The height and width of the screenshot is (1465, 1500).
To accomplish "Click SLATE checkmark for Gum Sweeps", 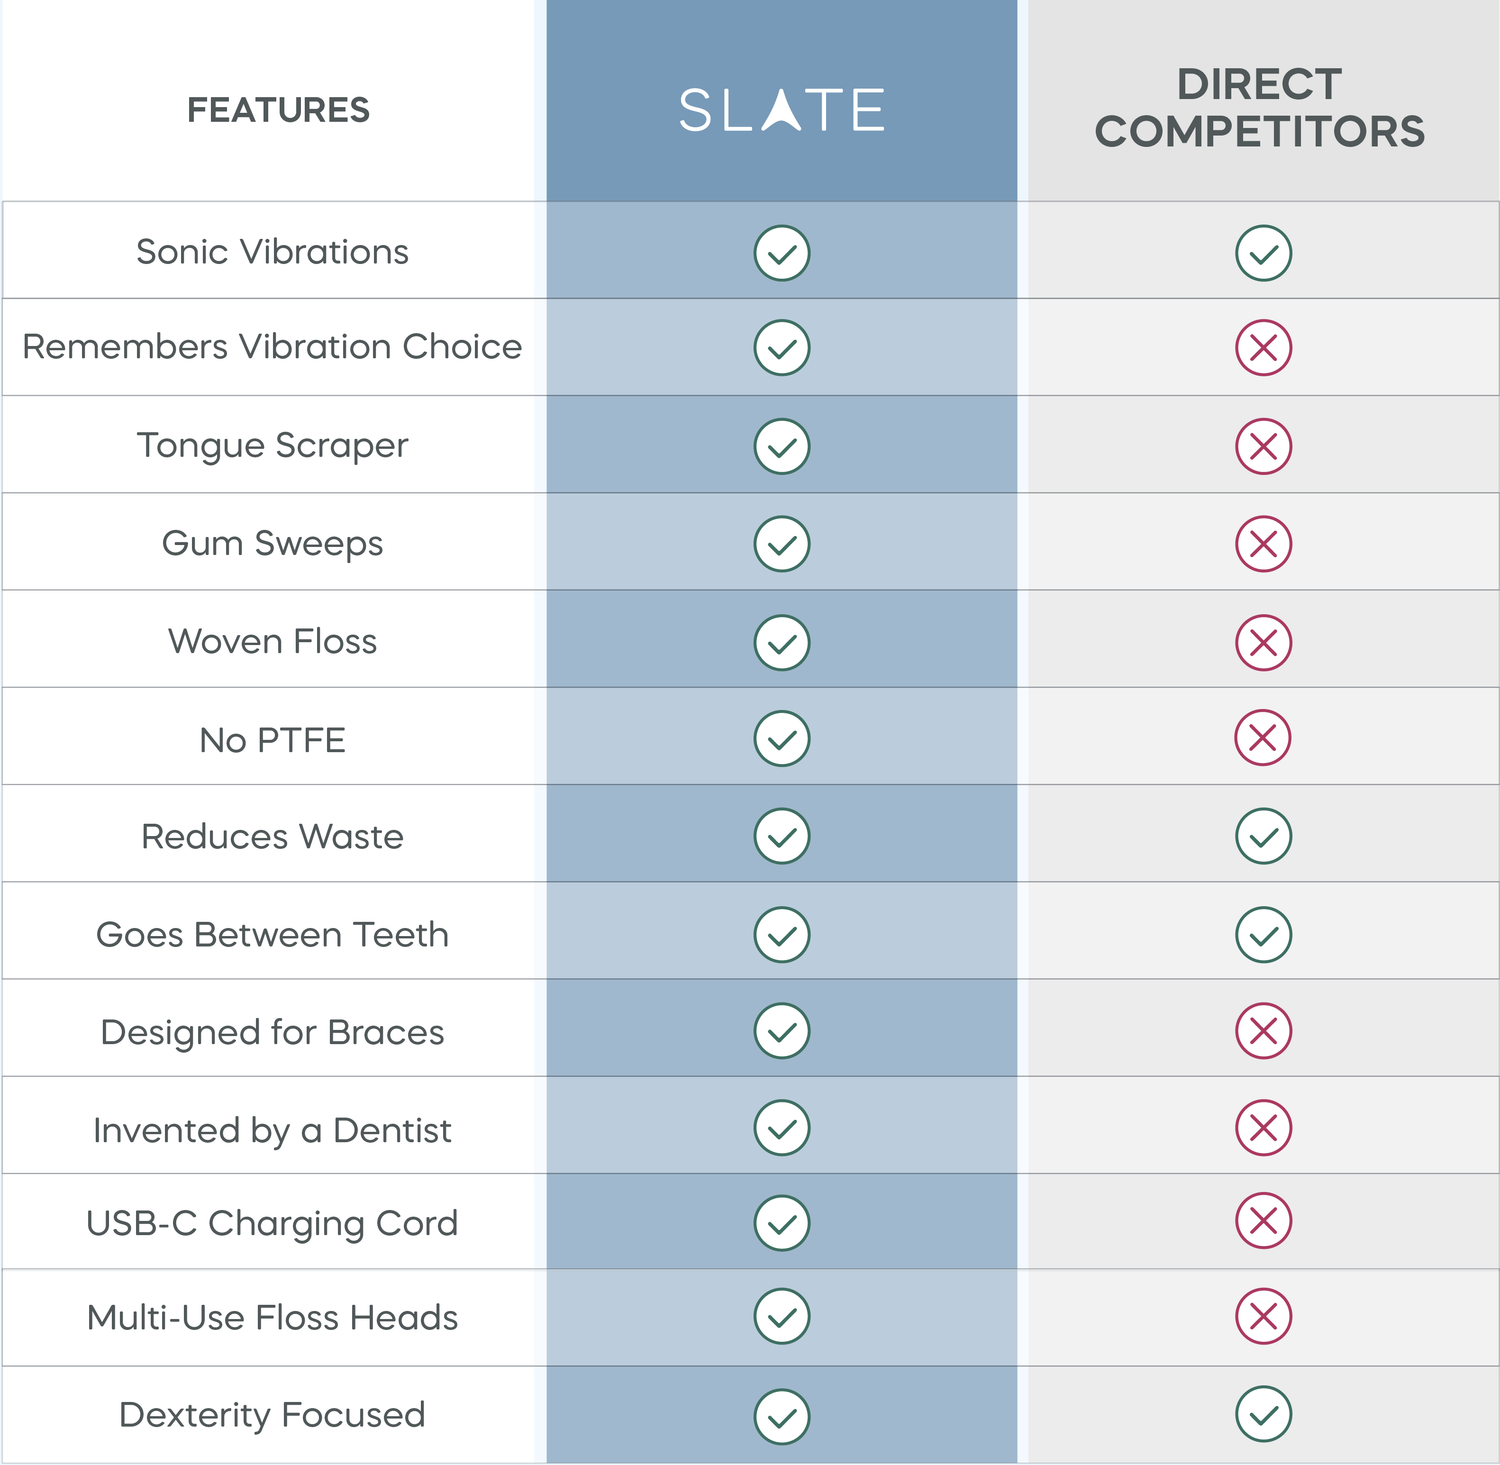I will pyautogui.click(x=781, y=544).
